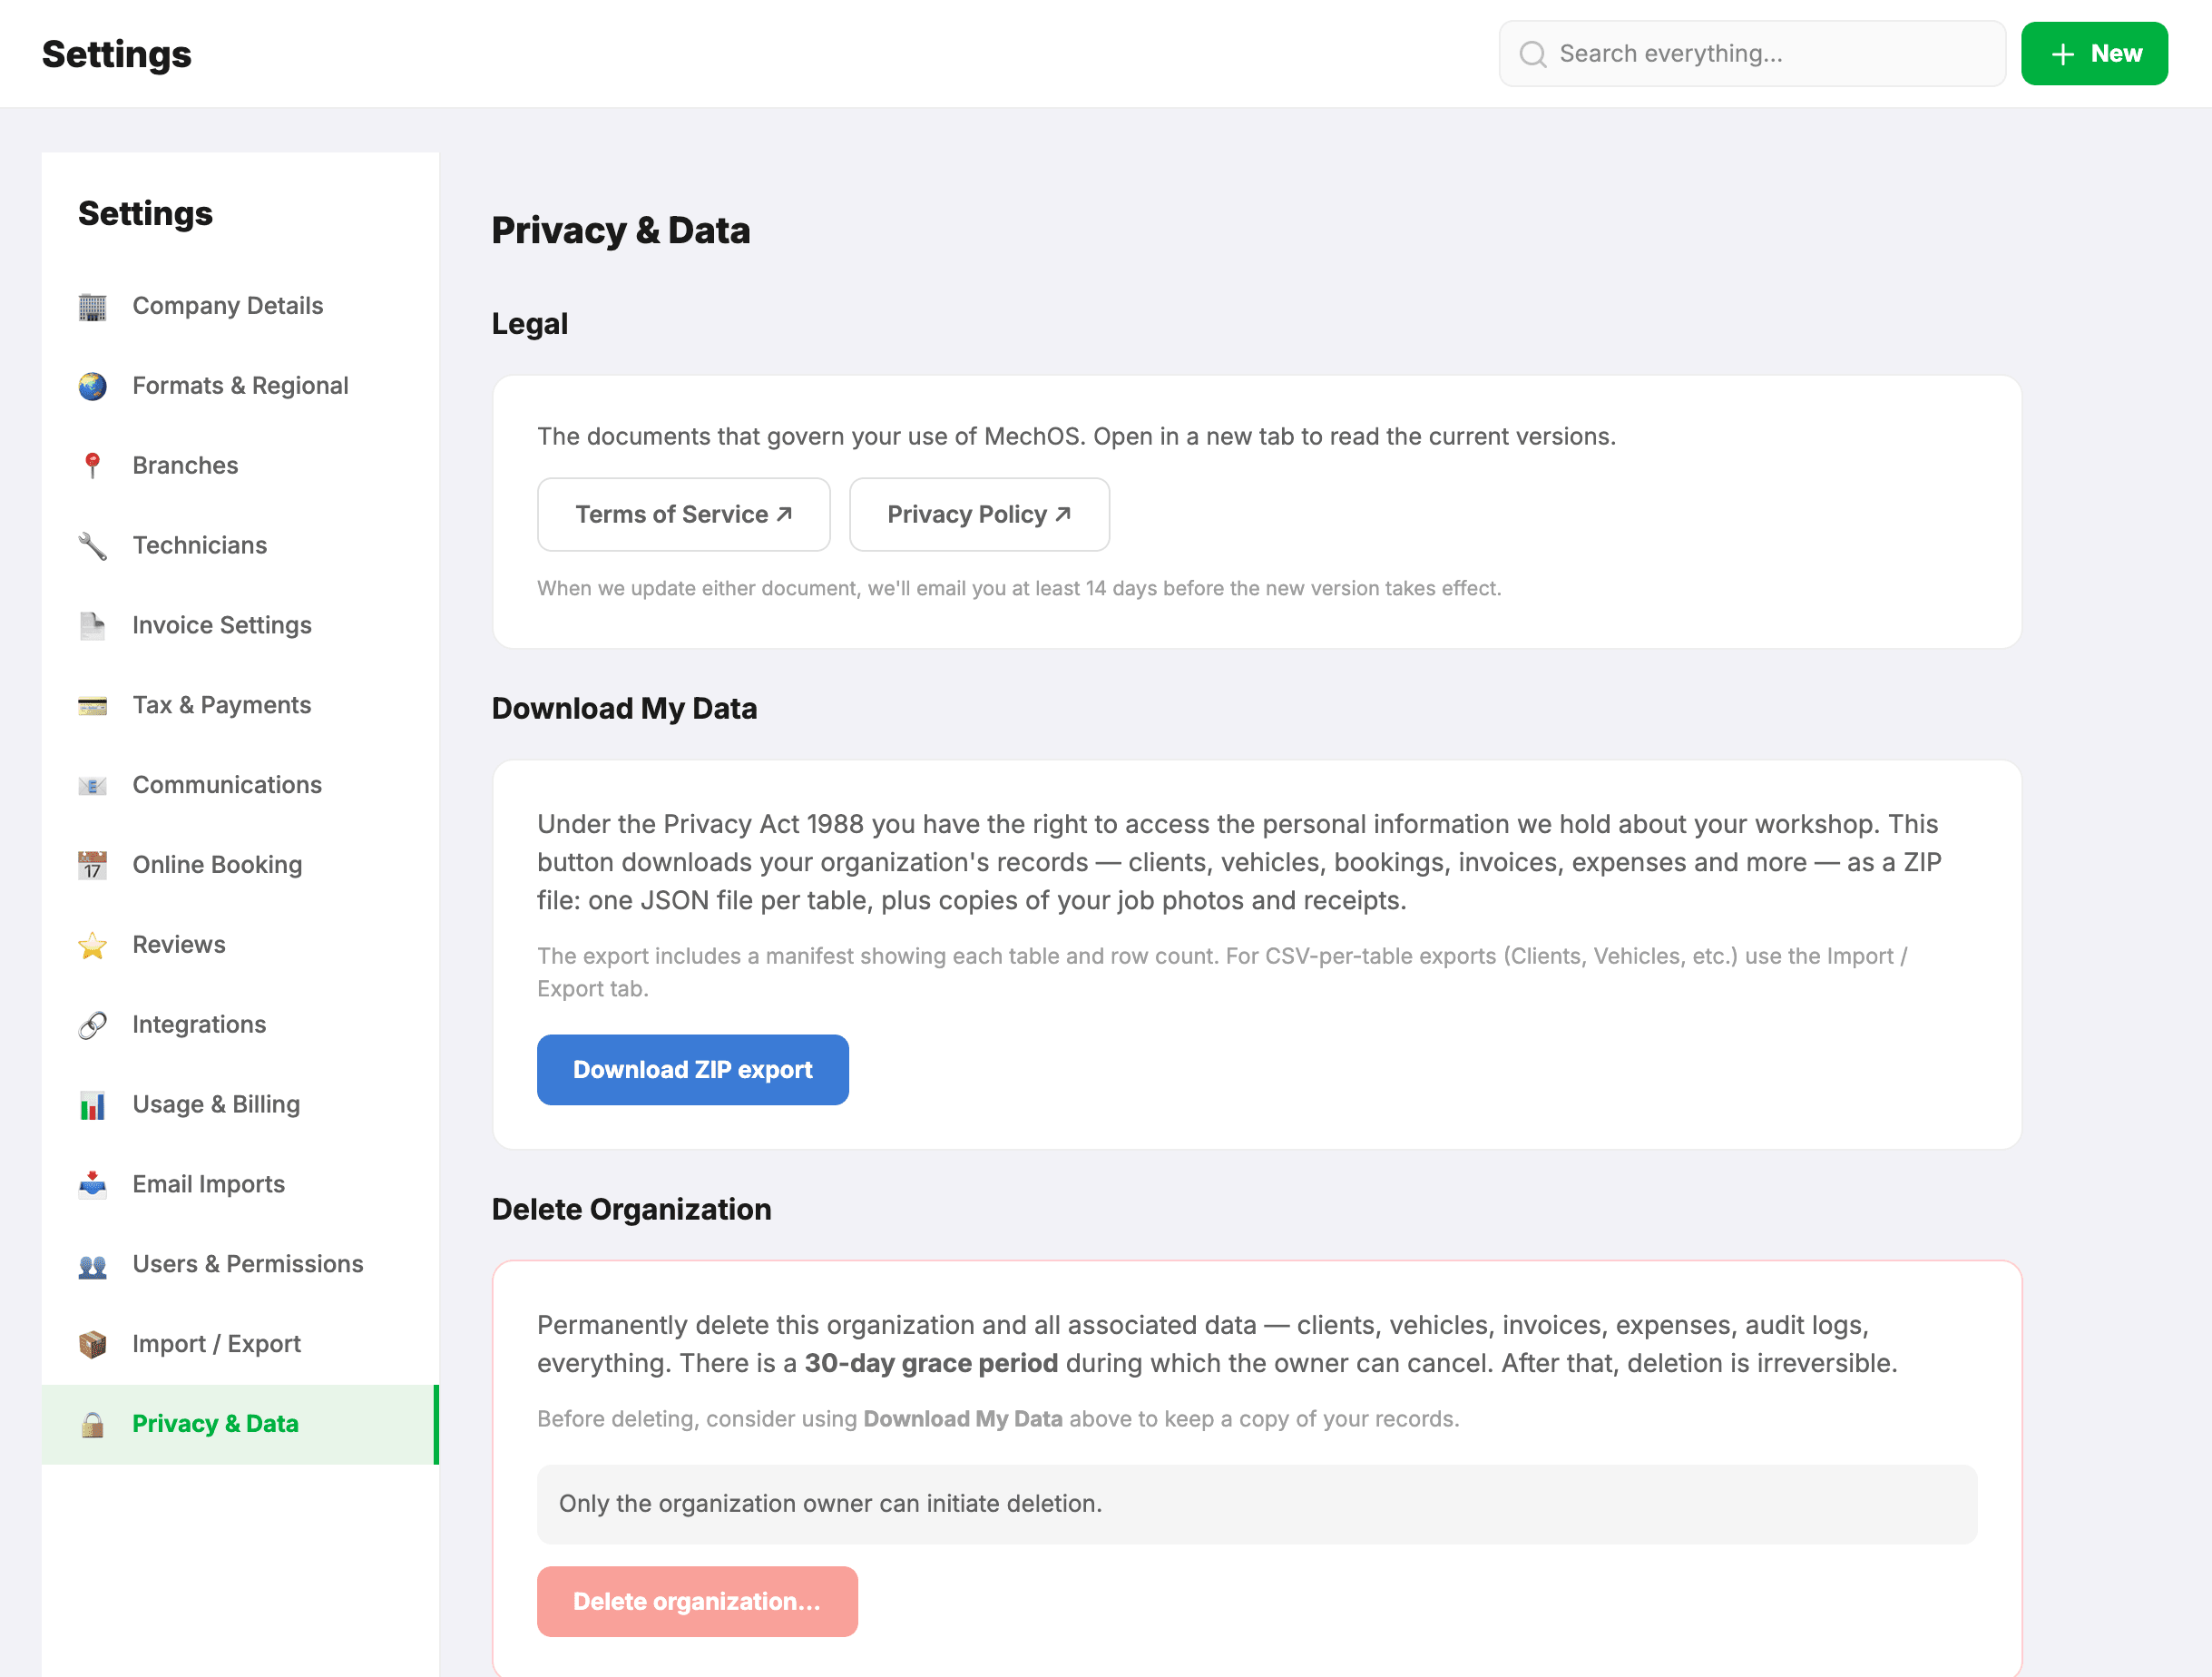This screenshot has width=2212, height=1677.
Task: Click the Download ZIP export button
Action: [692, 1070]
